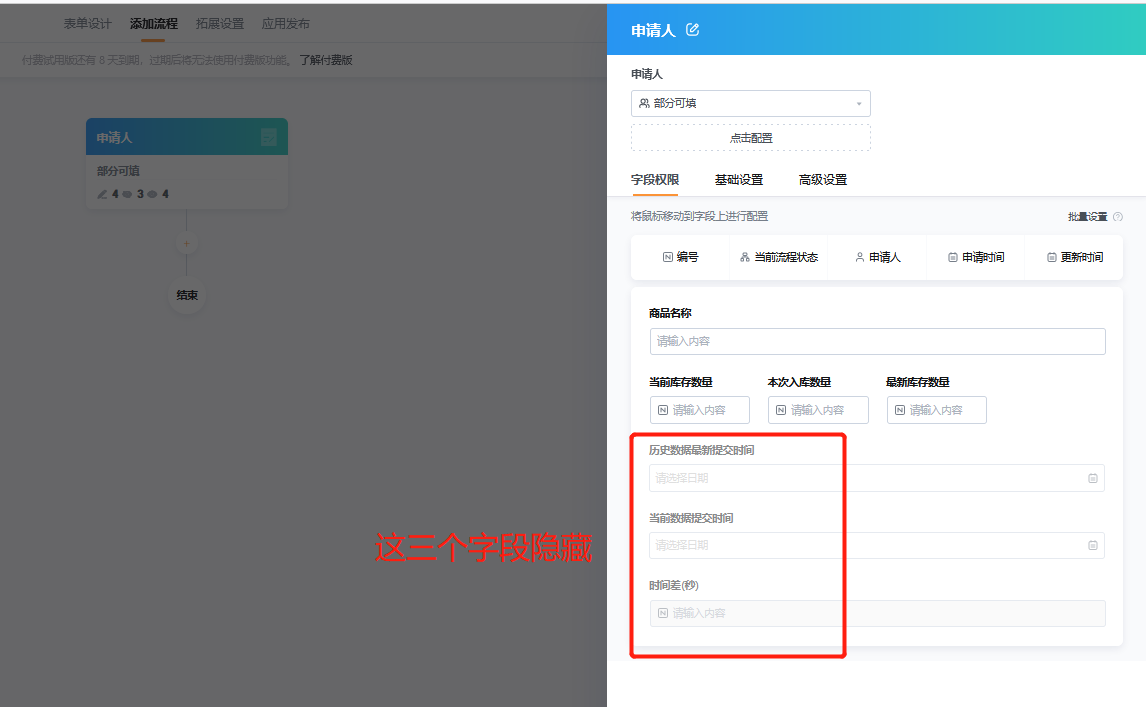This screenshot has width=1146, height=707.
Task: Switch to the 字段权限 tab
Action: [655, 180]
